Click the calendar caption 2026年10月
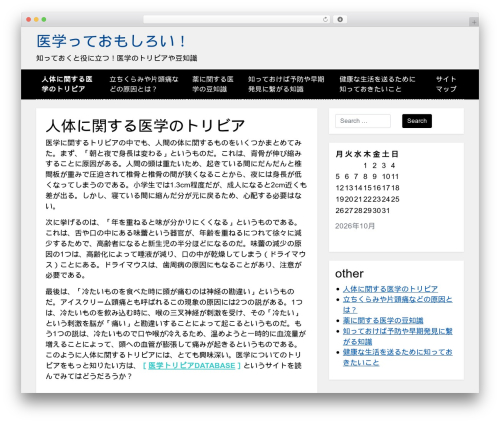500x423 pixels. [x=355, y=226]
